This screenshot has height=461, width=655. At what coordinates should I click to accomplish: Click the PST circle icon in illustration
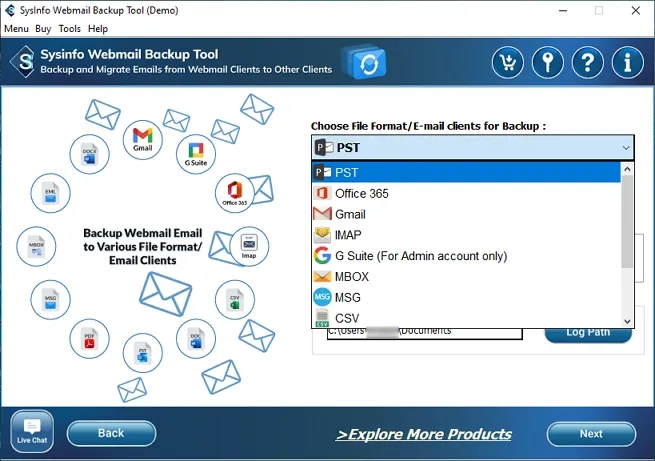click(143, 353)
